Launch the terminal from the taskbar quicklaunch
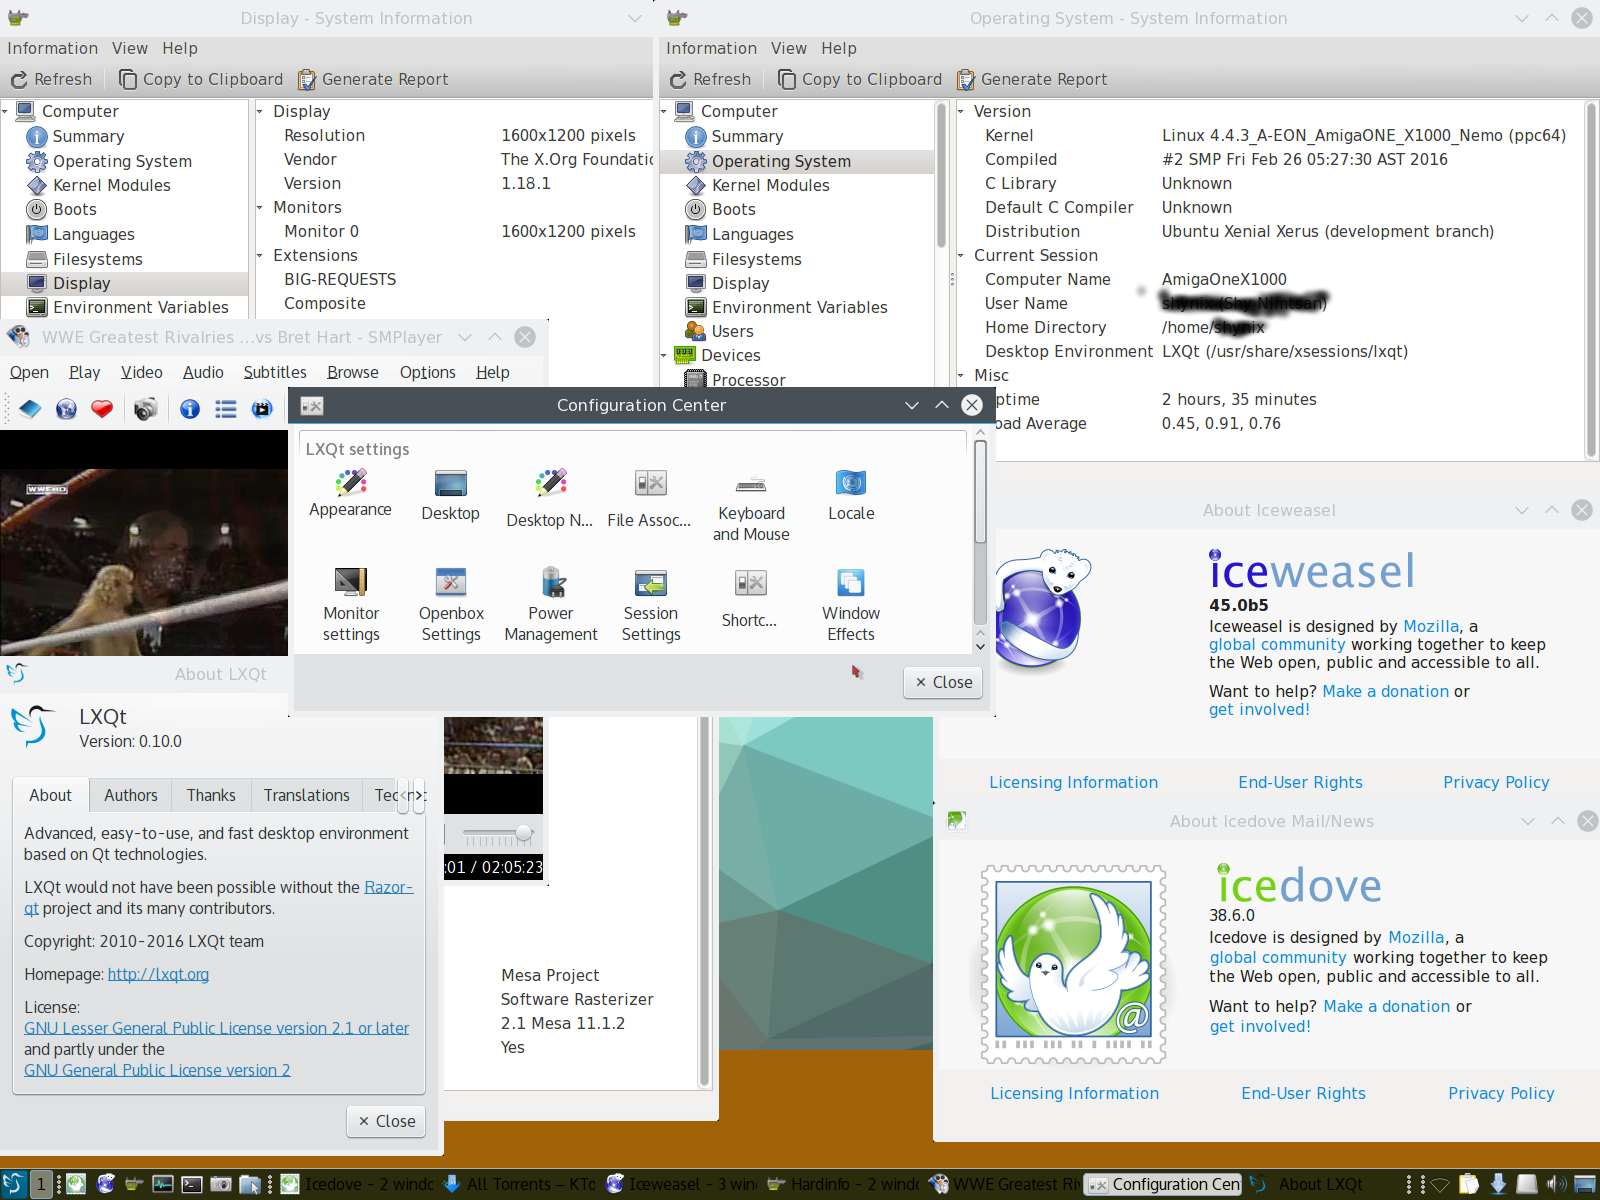 192,1185
